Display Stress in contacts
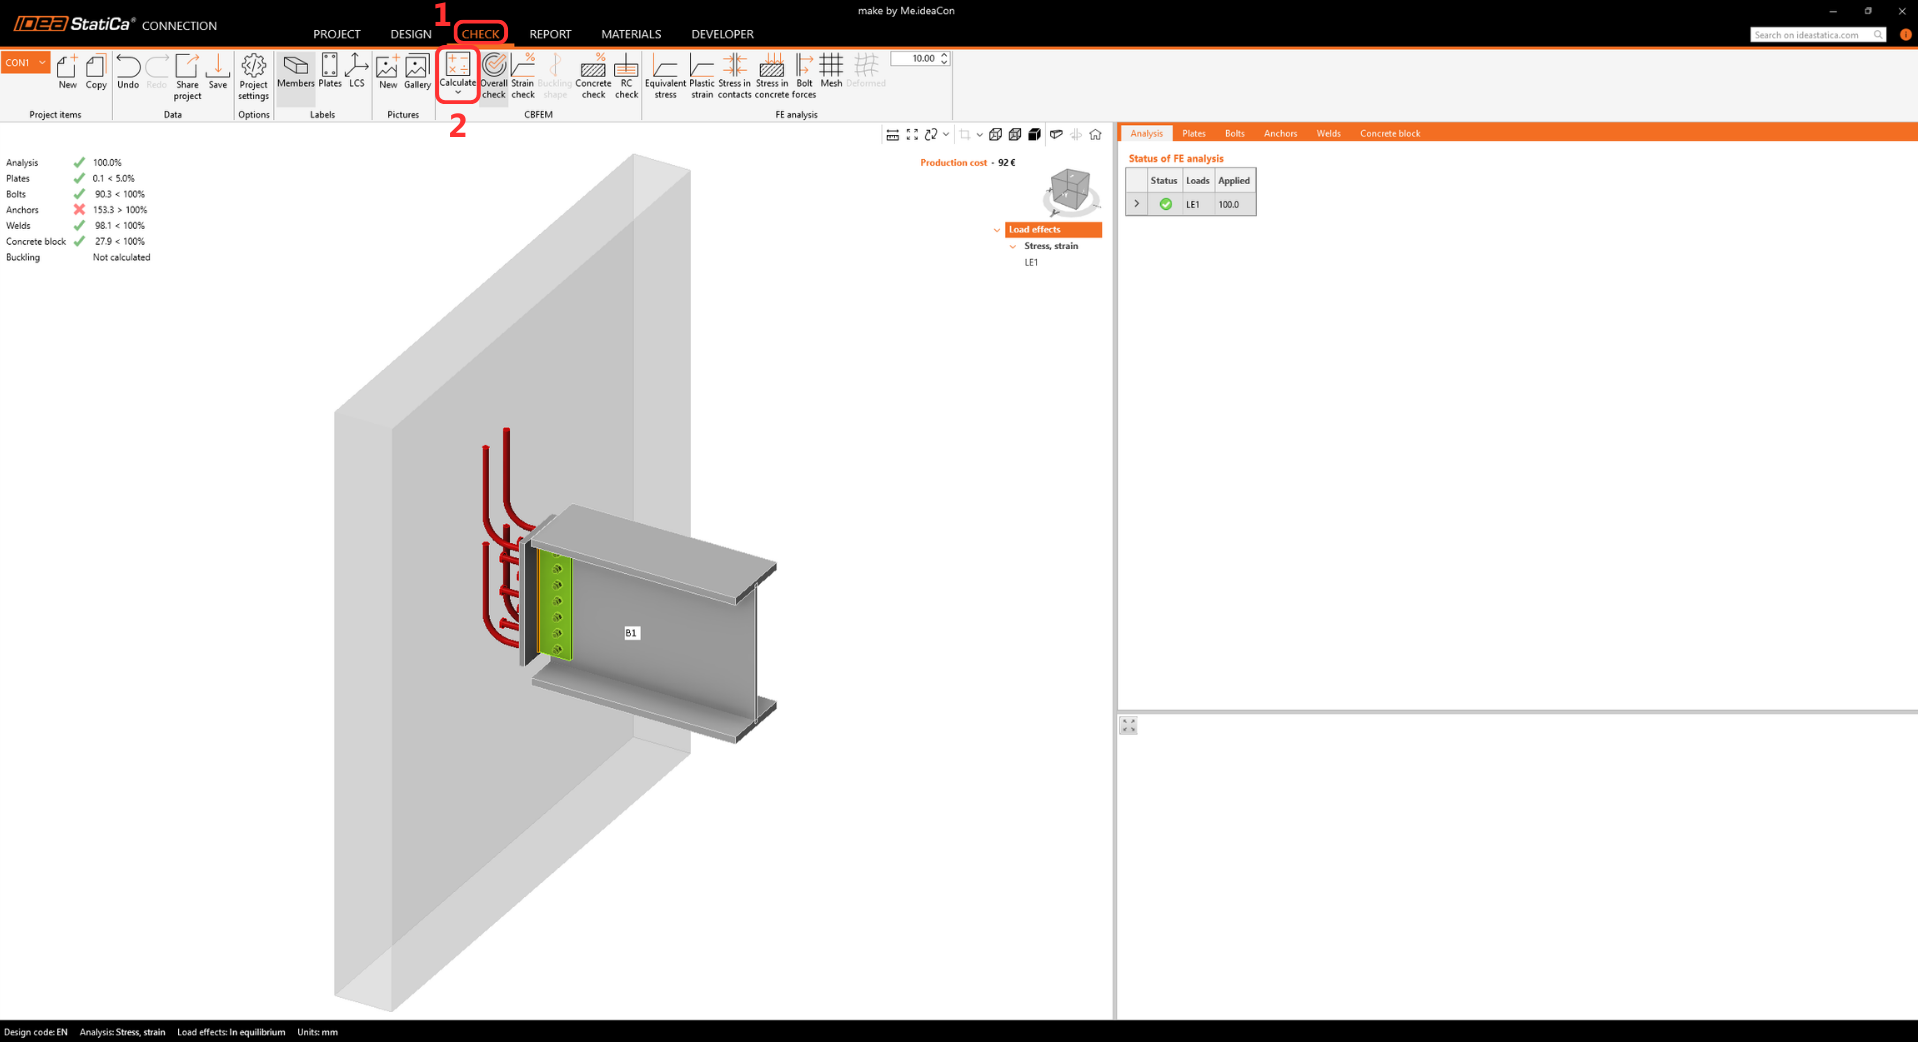This screenshot has height=1042, width=1920. 734,77
